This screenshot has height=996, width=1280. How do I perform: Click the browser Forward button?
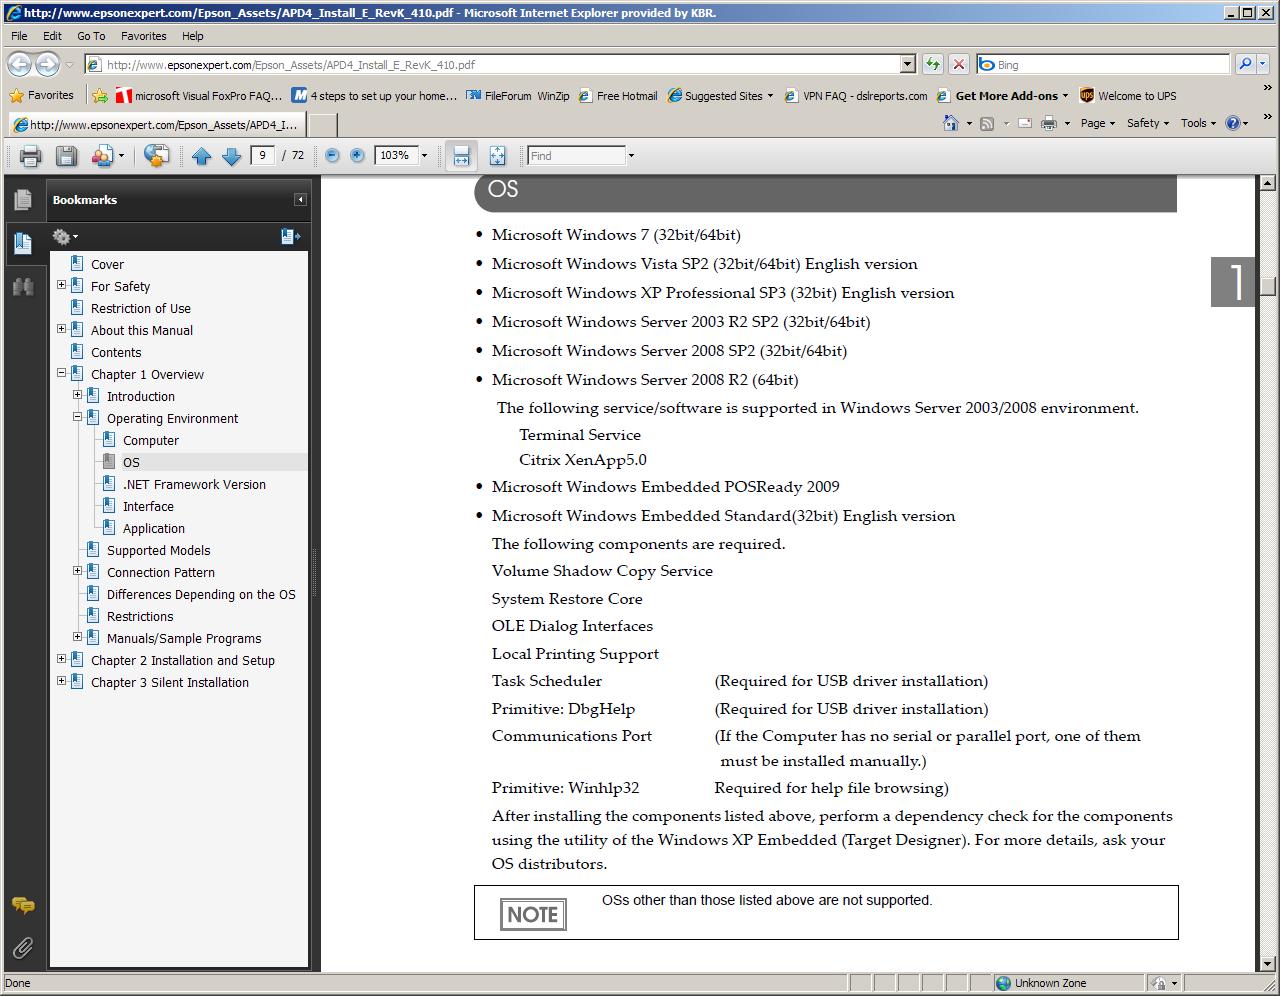click(x=47, y=64)
